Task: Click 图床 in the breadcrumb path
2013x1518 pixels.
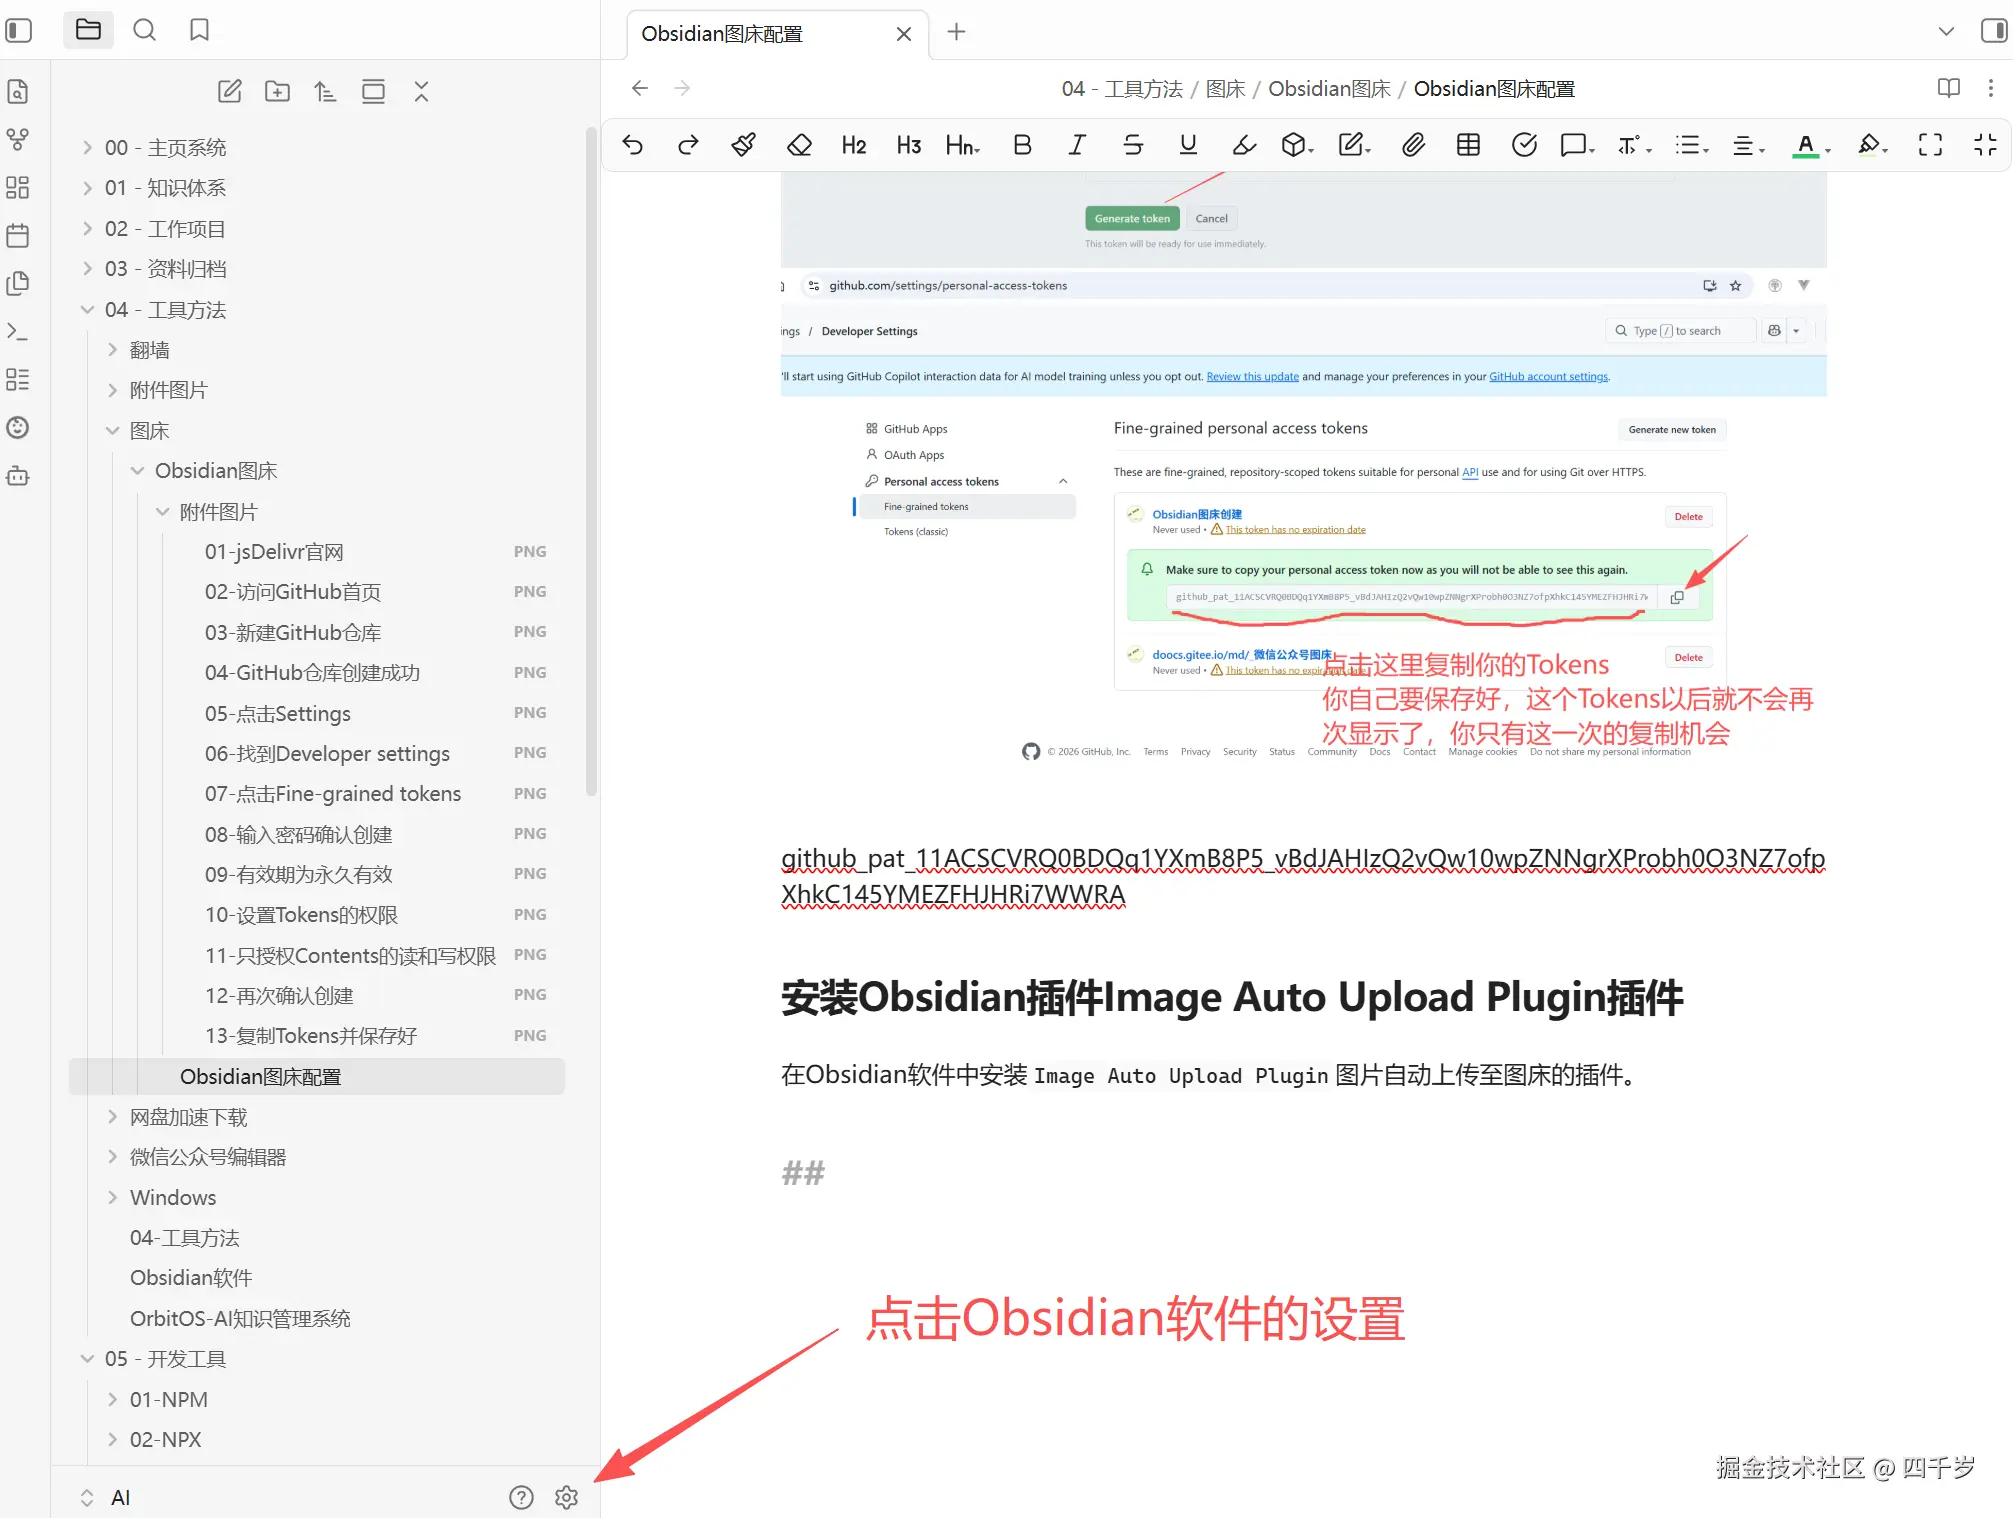Action: pyautogui.click(x=1225, y=89)
